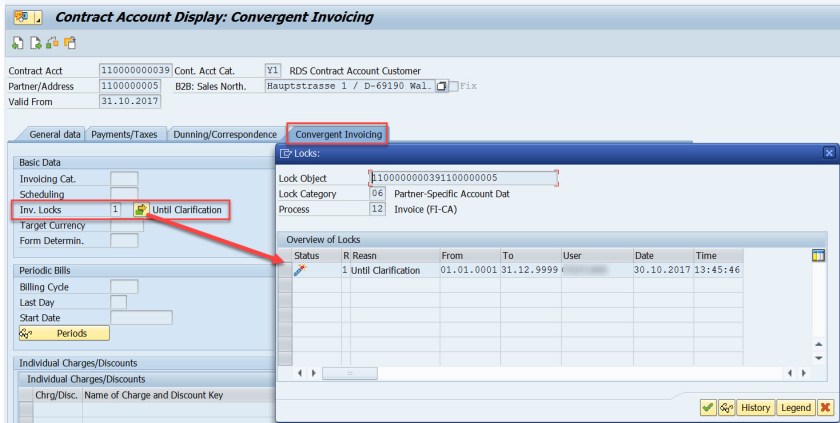Click the scroll down arrow in locks table
Image resolution: width=840 pixels, height=423 pixels.
(x=819, y=358)
